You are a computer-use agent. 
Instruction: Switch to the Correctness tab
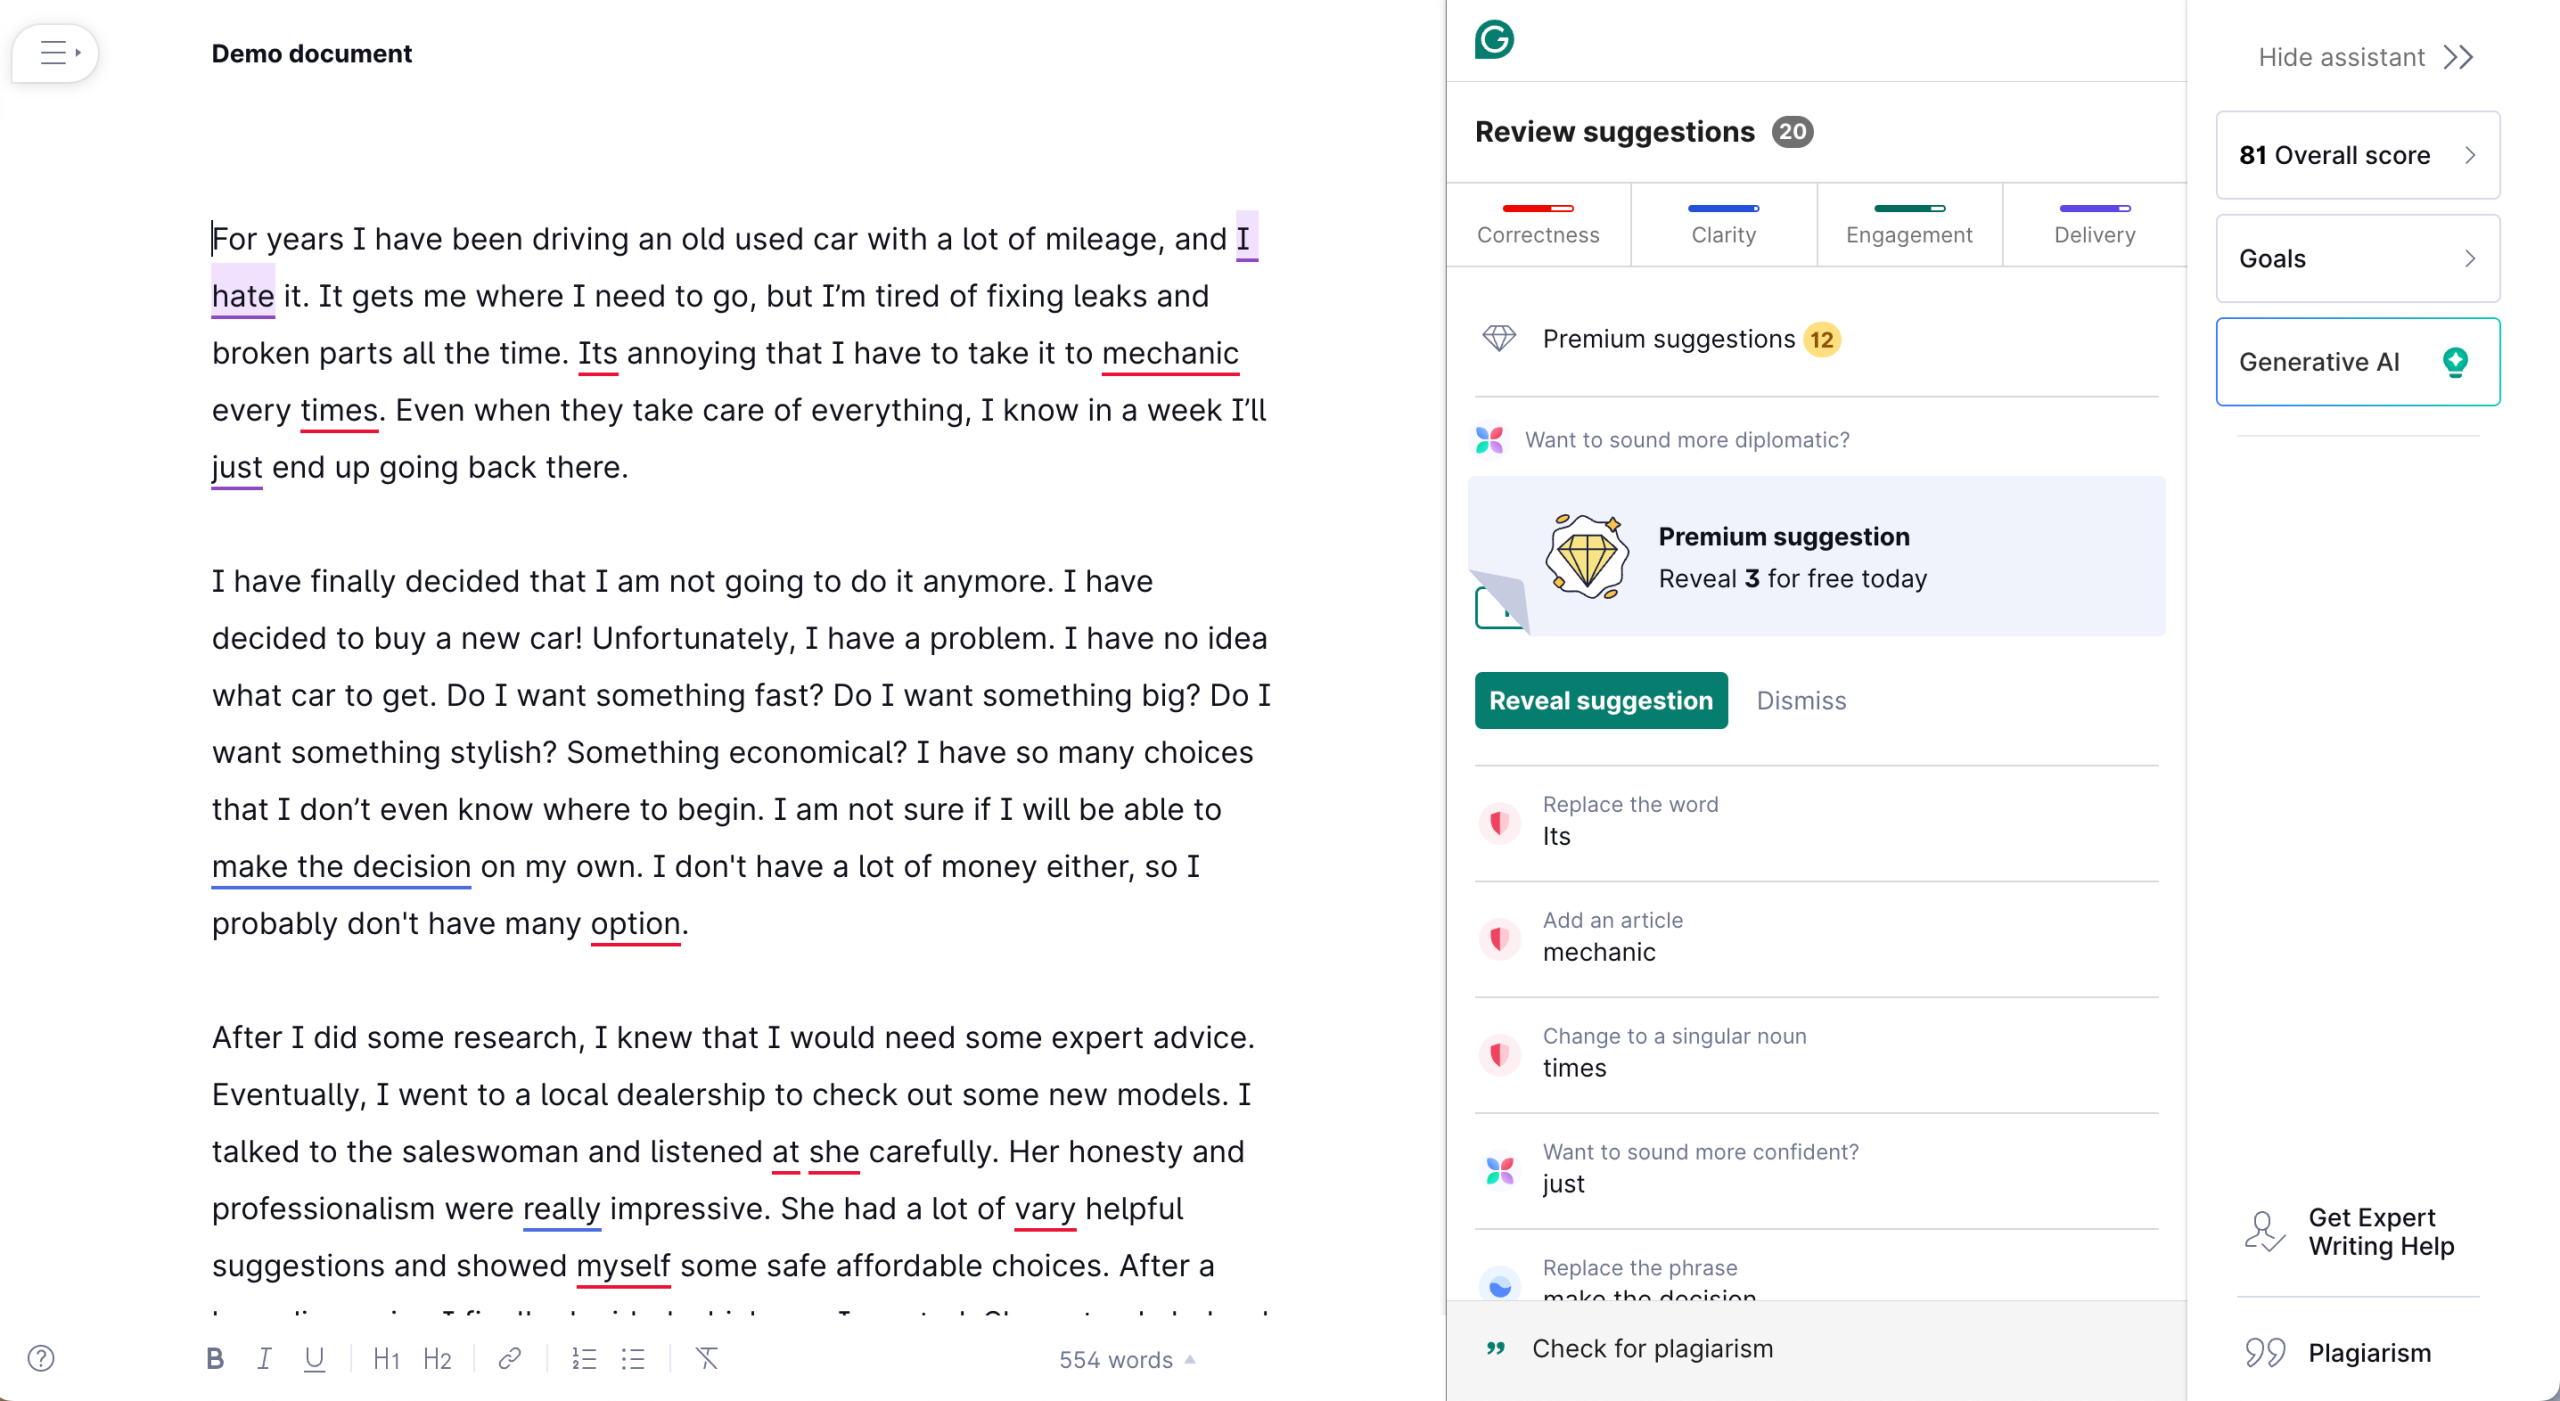point(1538,225)
